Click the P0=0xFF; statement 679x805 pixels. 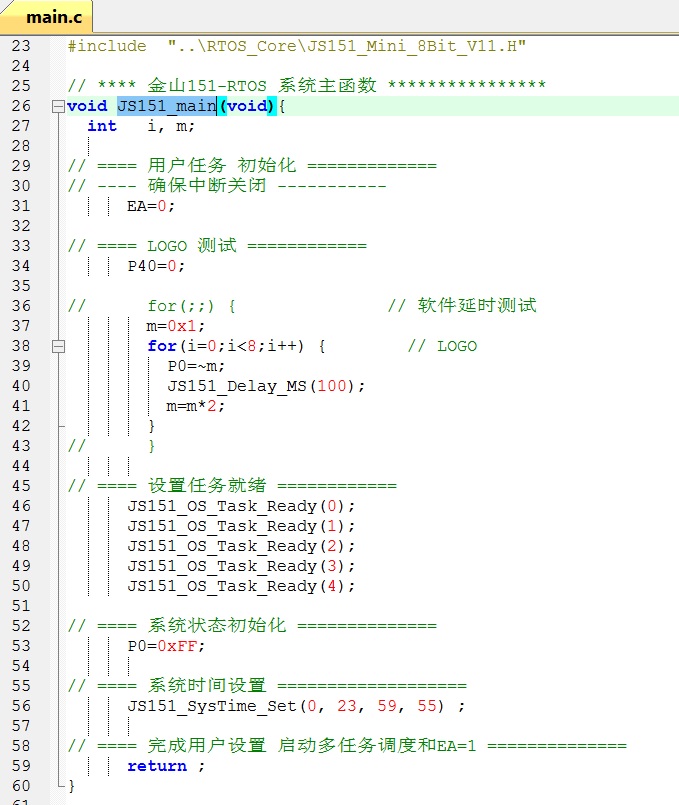[x=166, y=646]
